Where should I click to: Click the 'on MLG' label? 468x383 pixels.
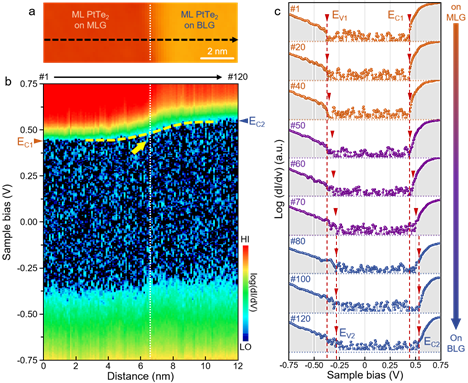click(x=456, y=12)
